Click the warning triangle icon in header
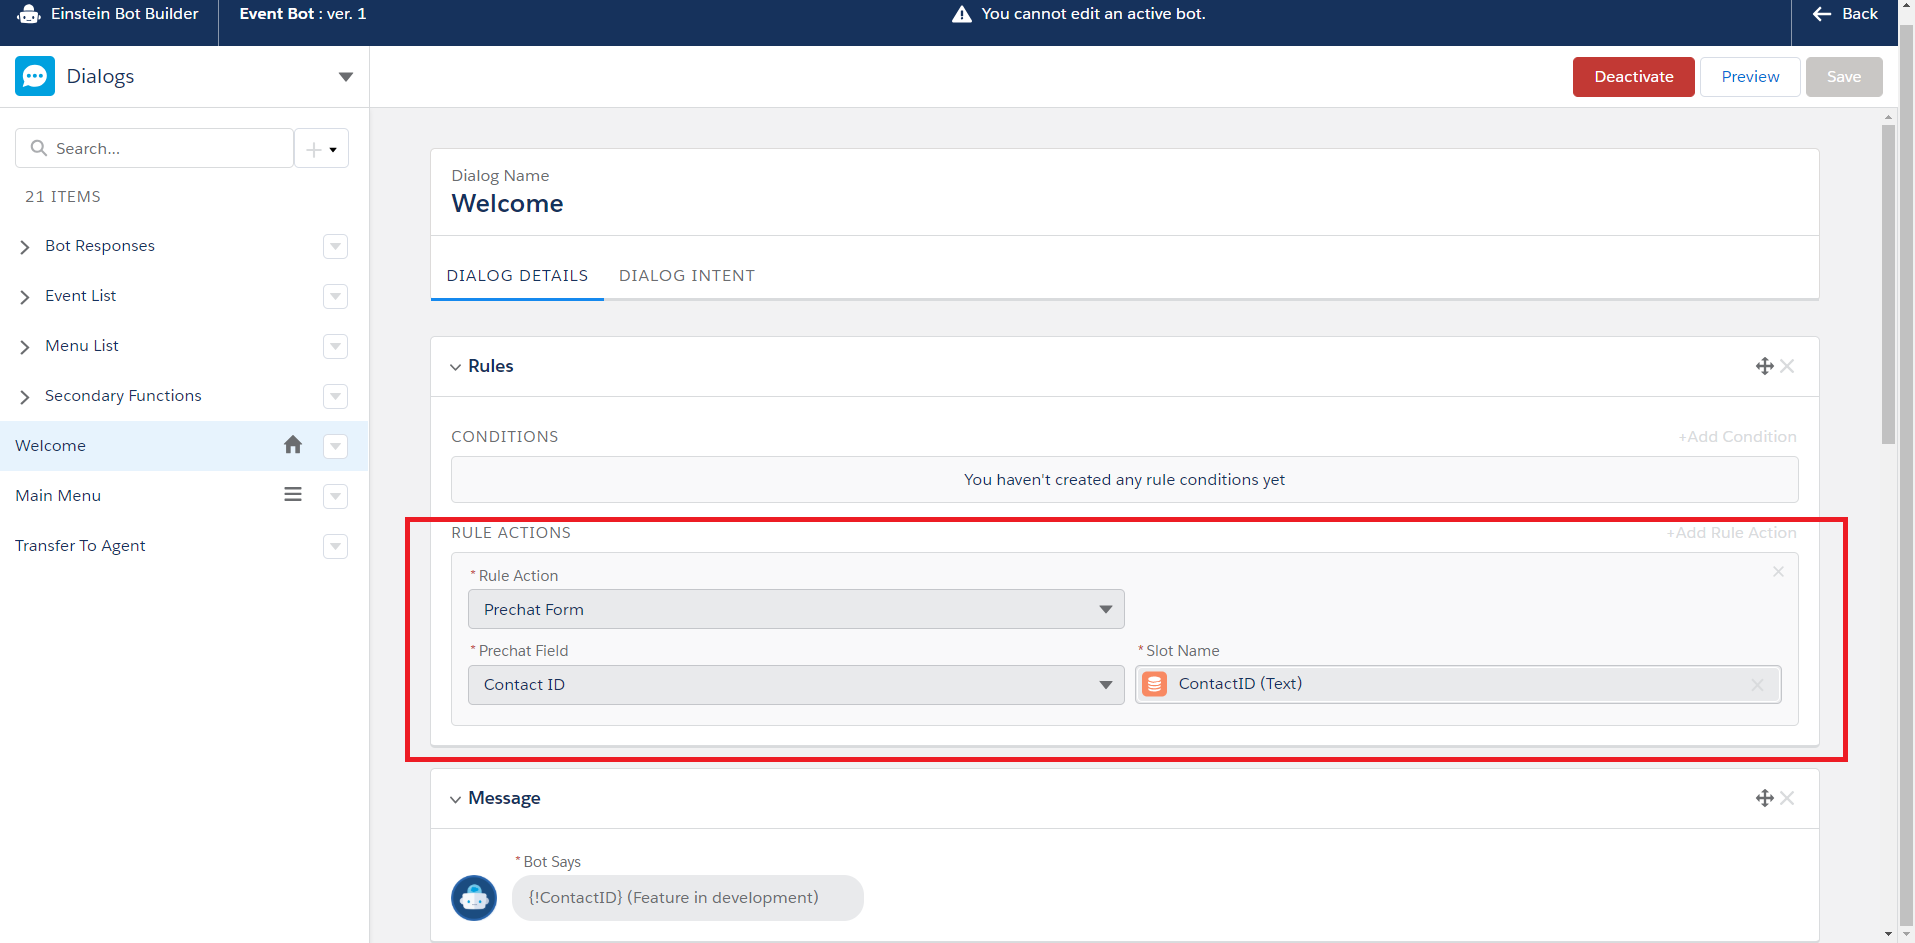 pos(962,14)
